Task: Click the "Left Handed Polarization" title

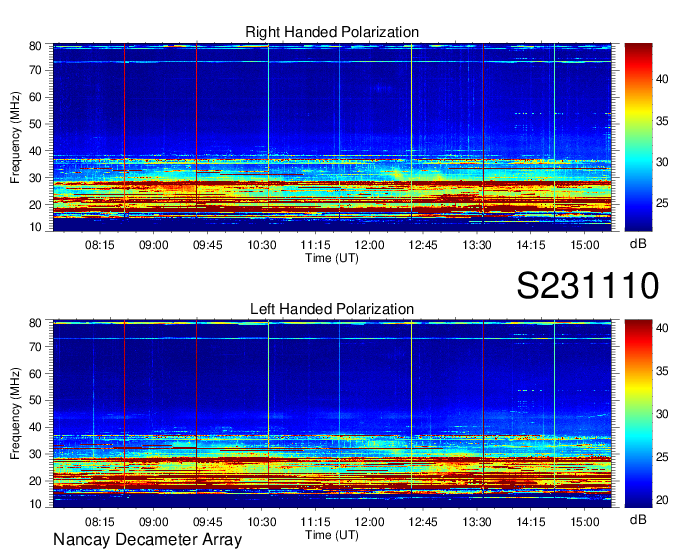Action: 332,309
